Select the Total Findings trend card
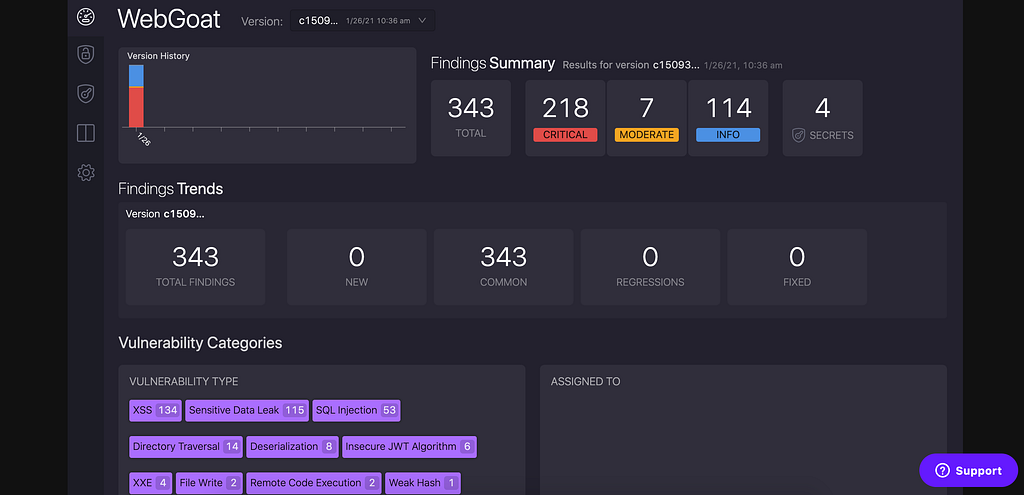 click(195, 266)
